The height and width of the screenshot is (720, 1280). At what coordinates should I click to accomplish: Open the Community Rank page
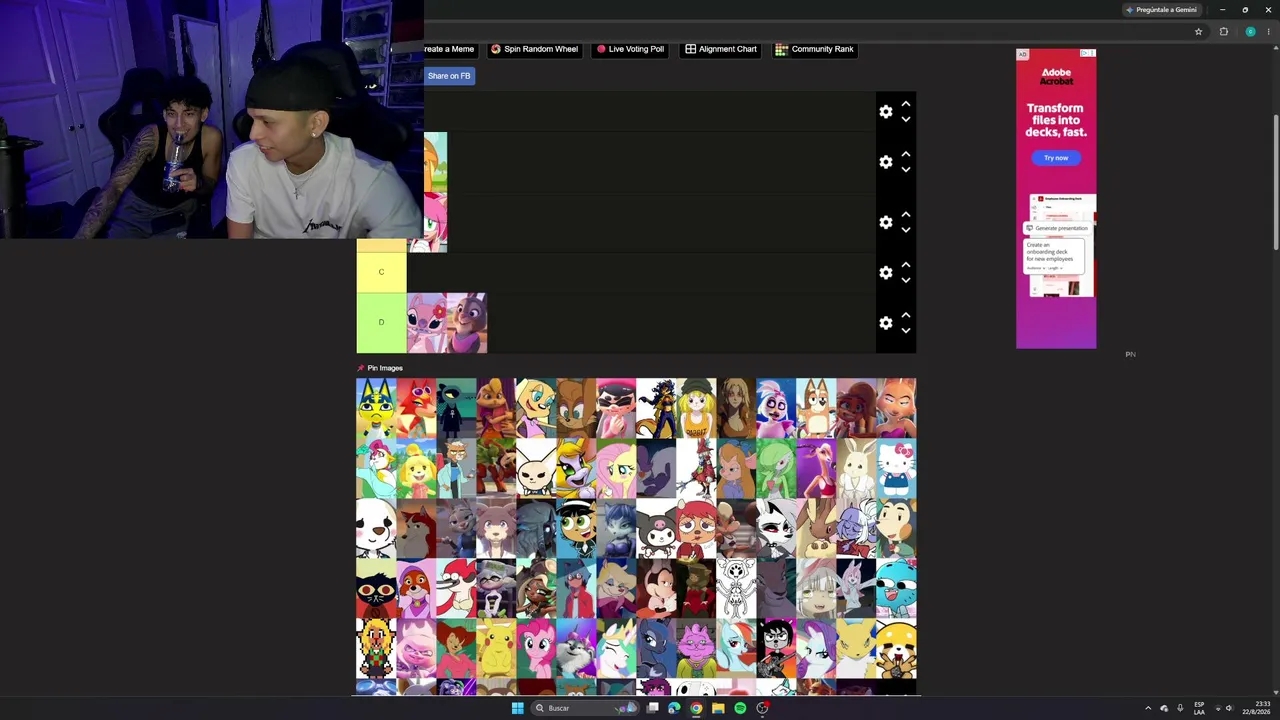point(815,49)
